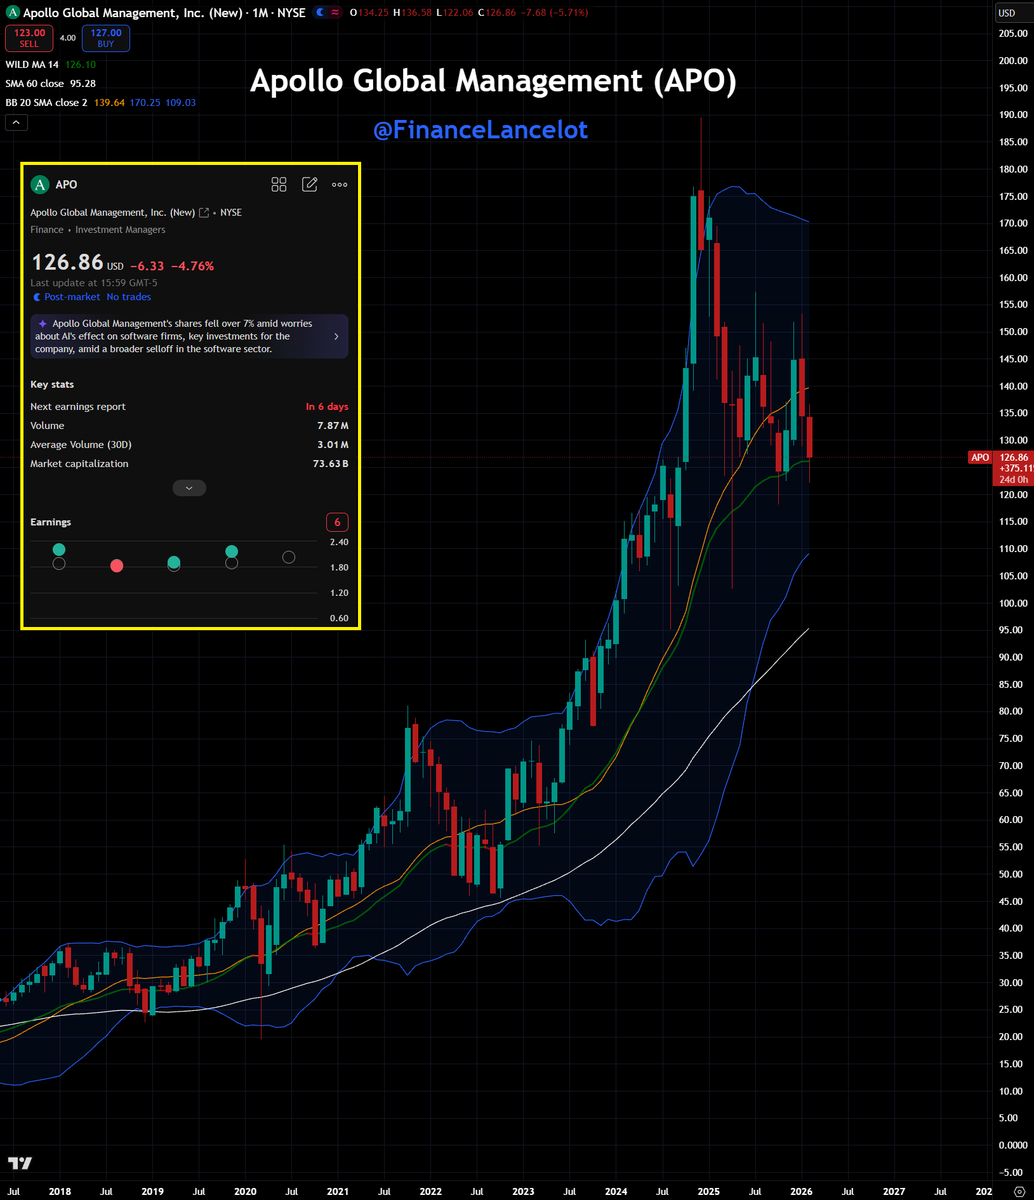
Task: Collapse the indicator legend with the chevron
Action: pyautogui.click(x=16, y=122)
